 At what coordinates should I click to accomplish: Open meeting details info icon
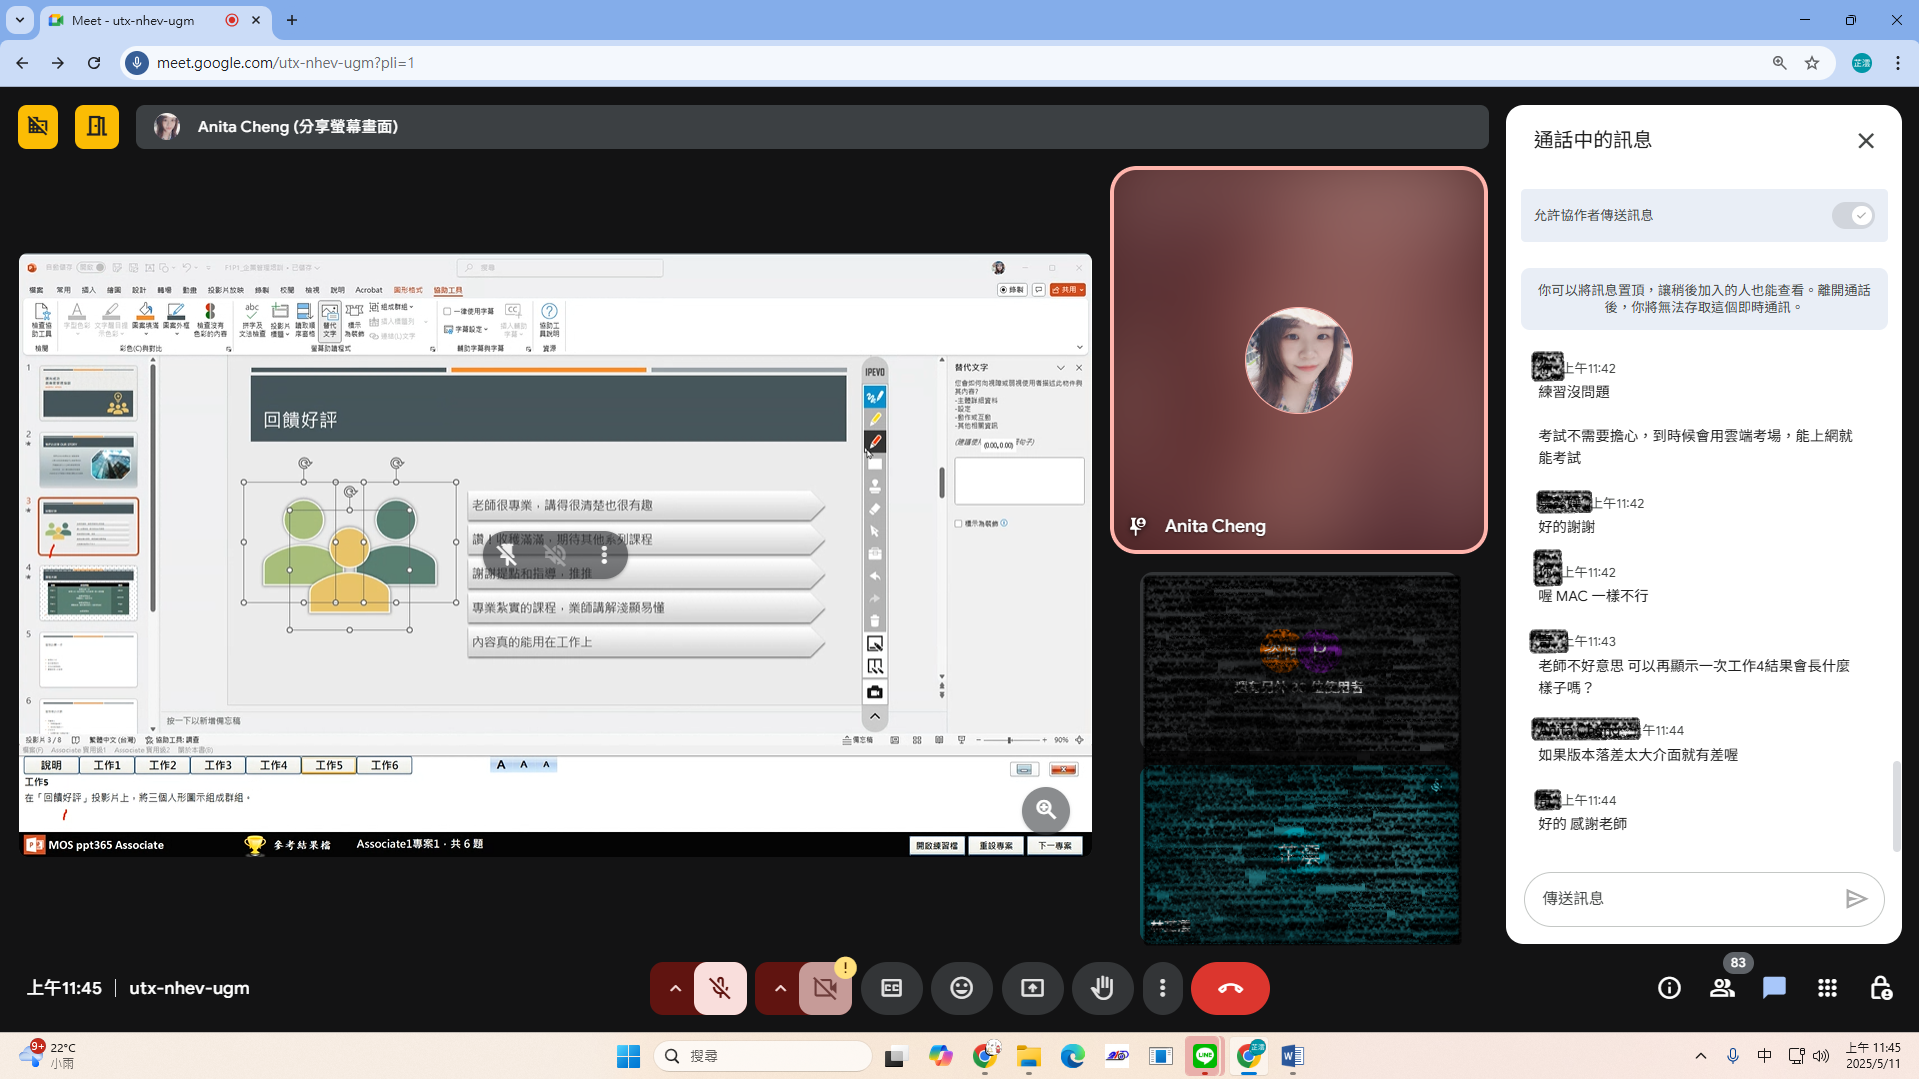[1669, 988]
